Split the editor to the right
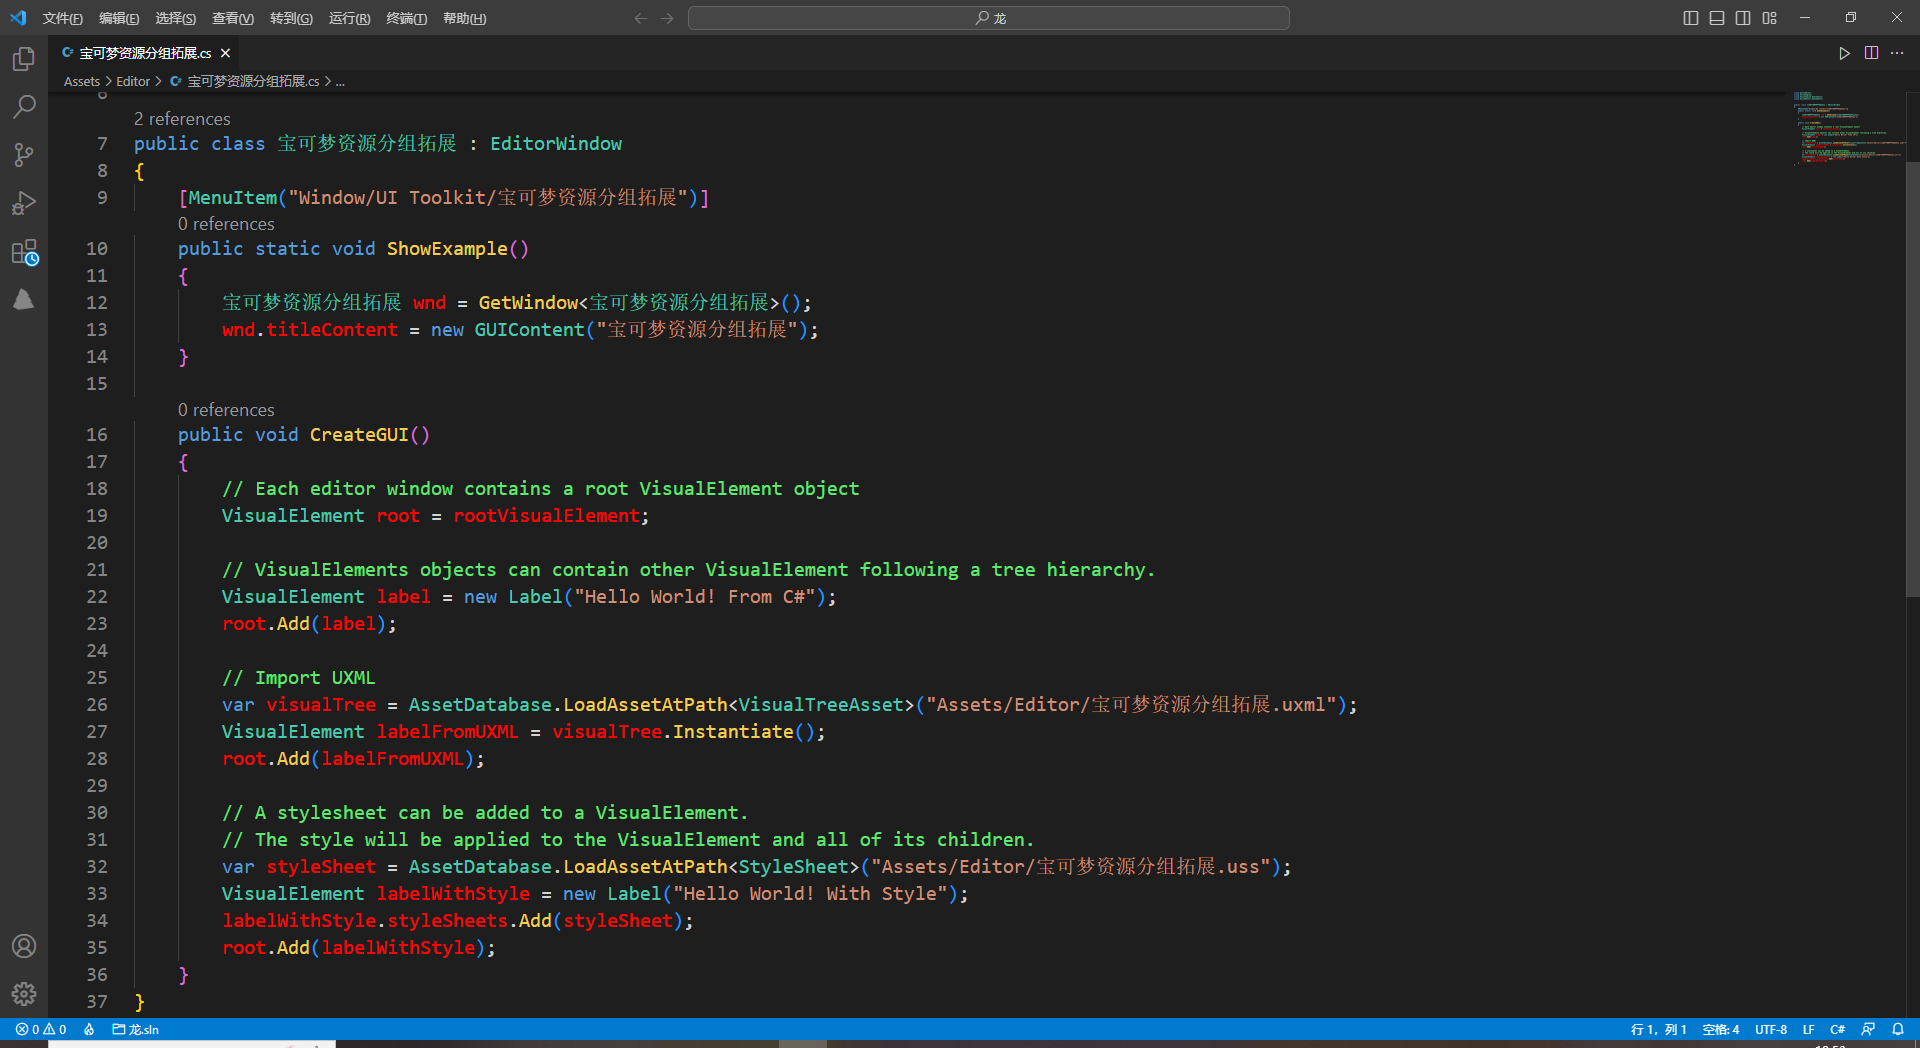Viewport: 1920px width, 1048px height. tap(1871, 53)
